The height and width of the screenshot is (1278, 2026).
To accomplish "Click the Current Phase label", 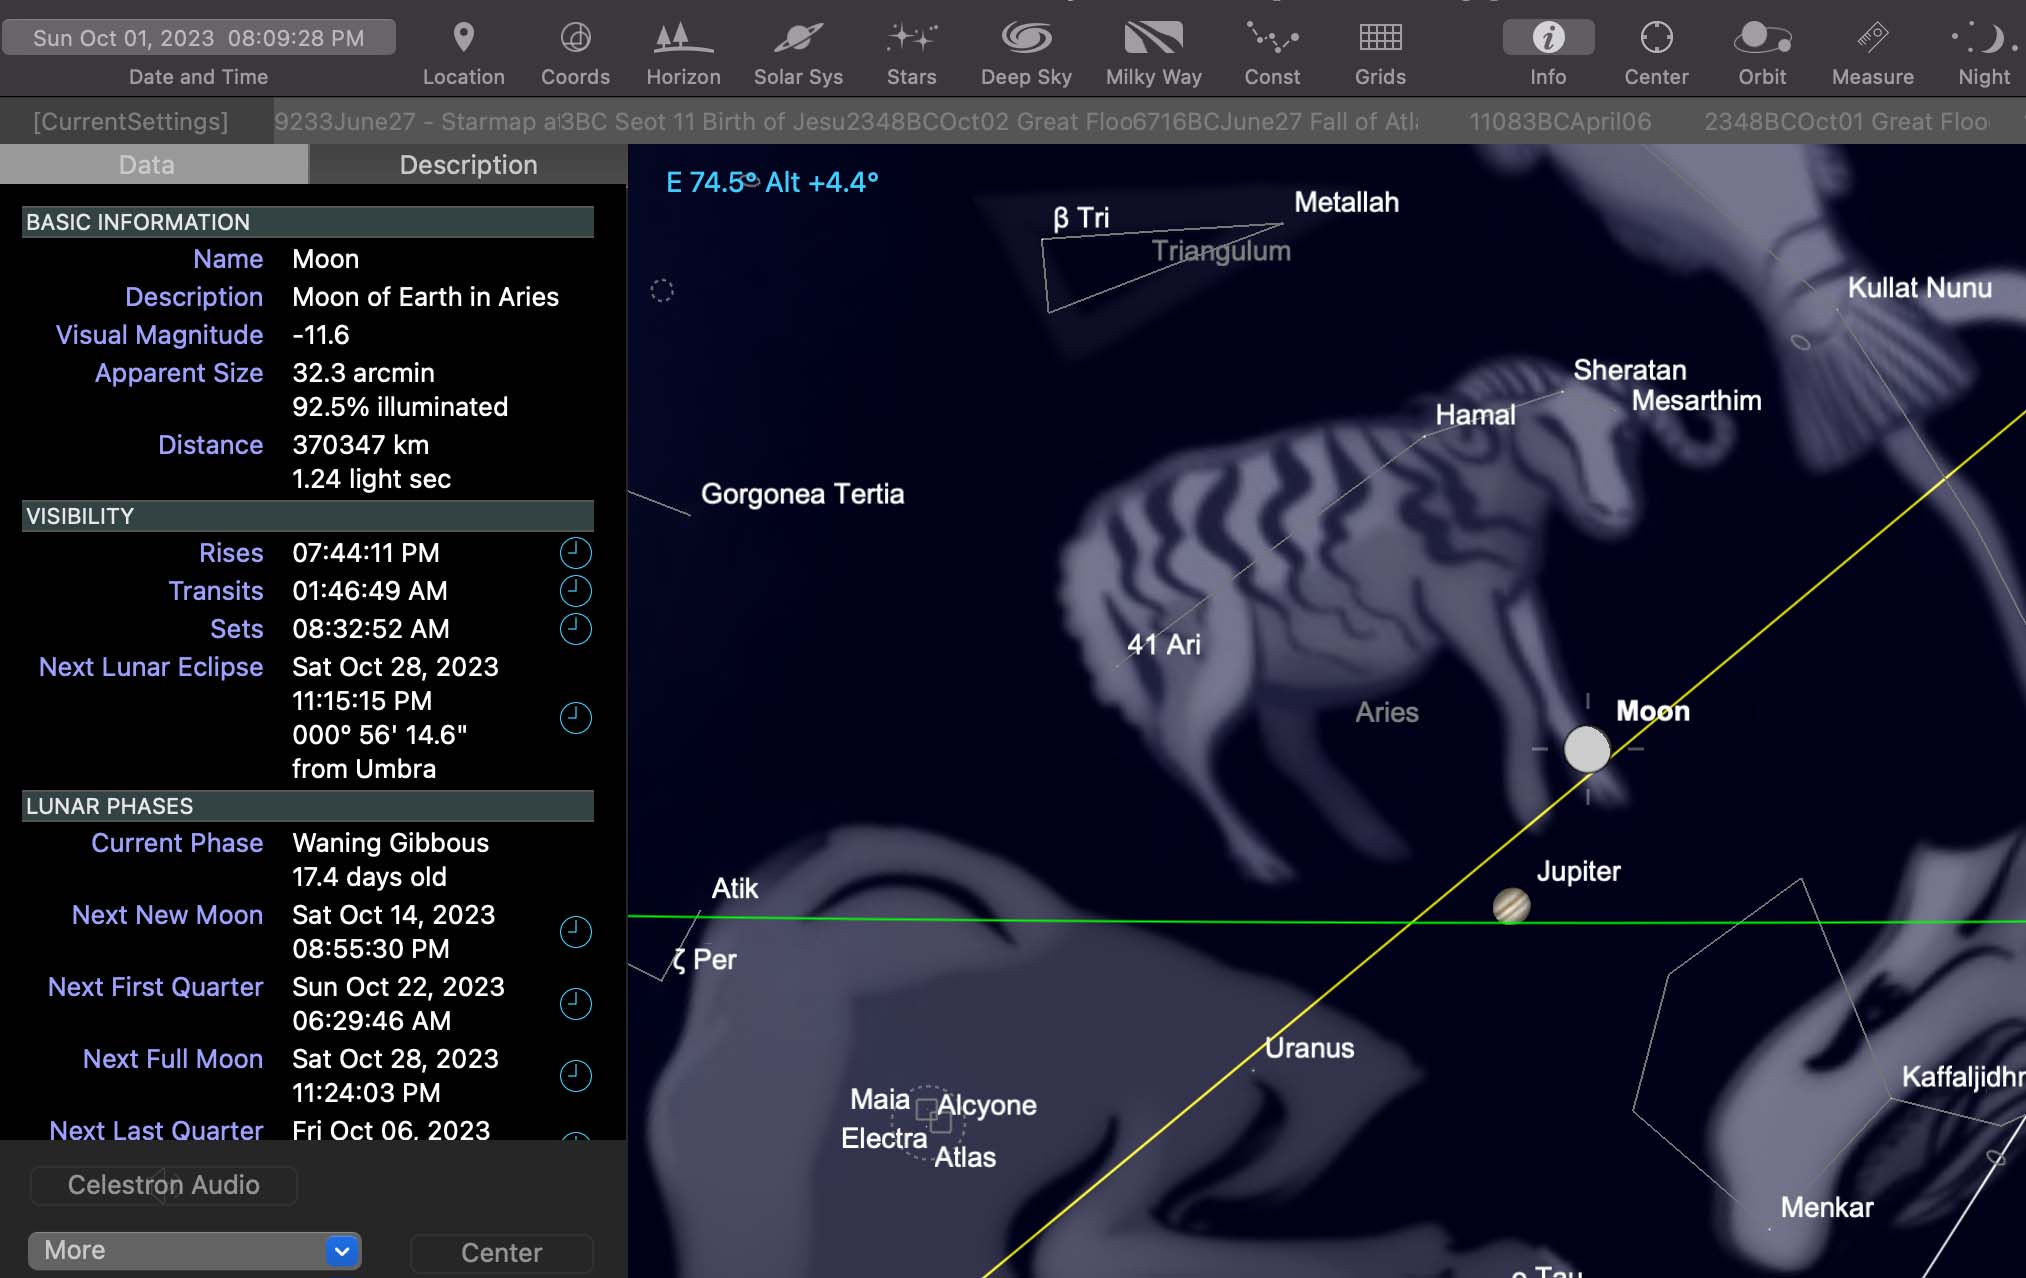I will tap(177, 843).
